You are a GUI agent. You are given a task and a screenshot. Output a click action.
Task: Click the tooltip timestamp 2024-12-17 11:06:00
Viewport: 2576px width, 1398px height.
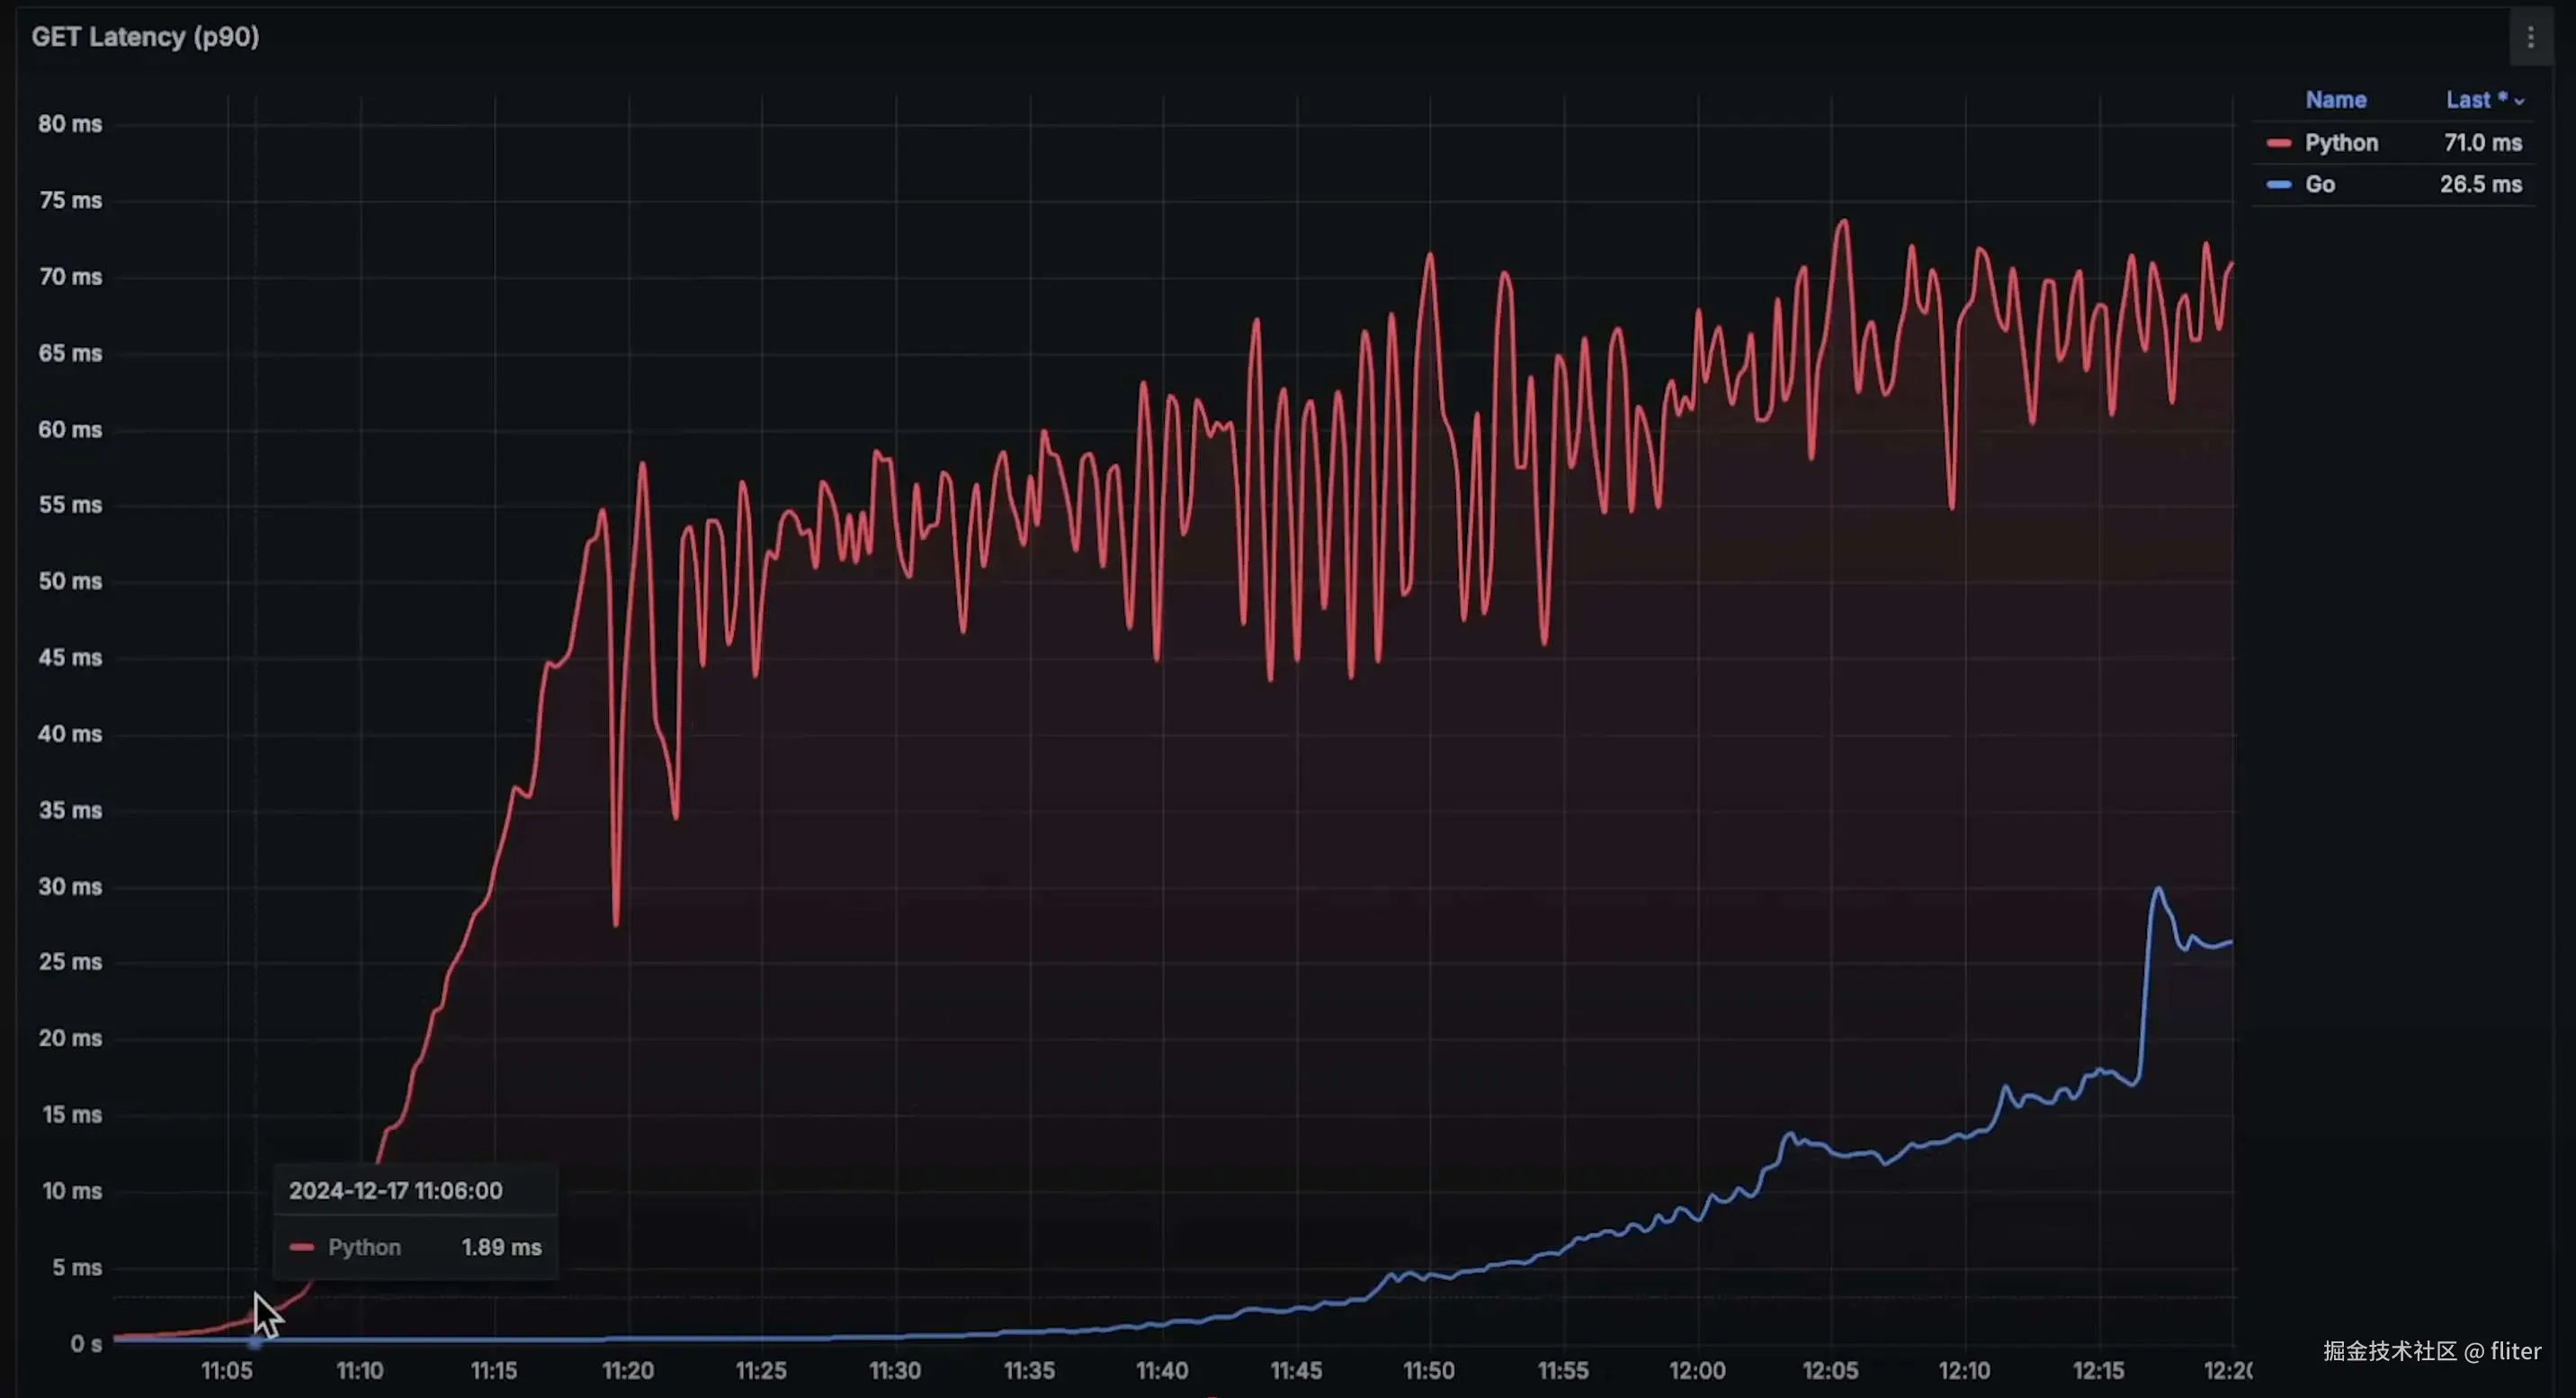(395, 1191)
